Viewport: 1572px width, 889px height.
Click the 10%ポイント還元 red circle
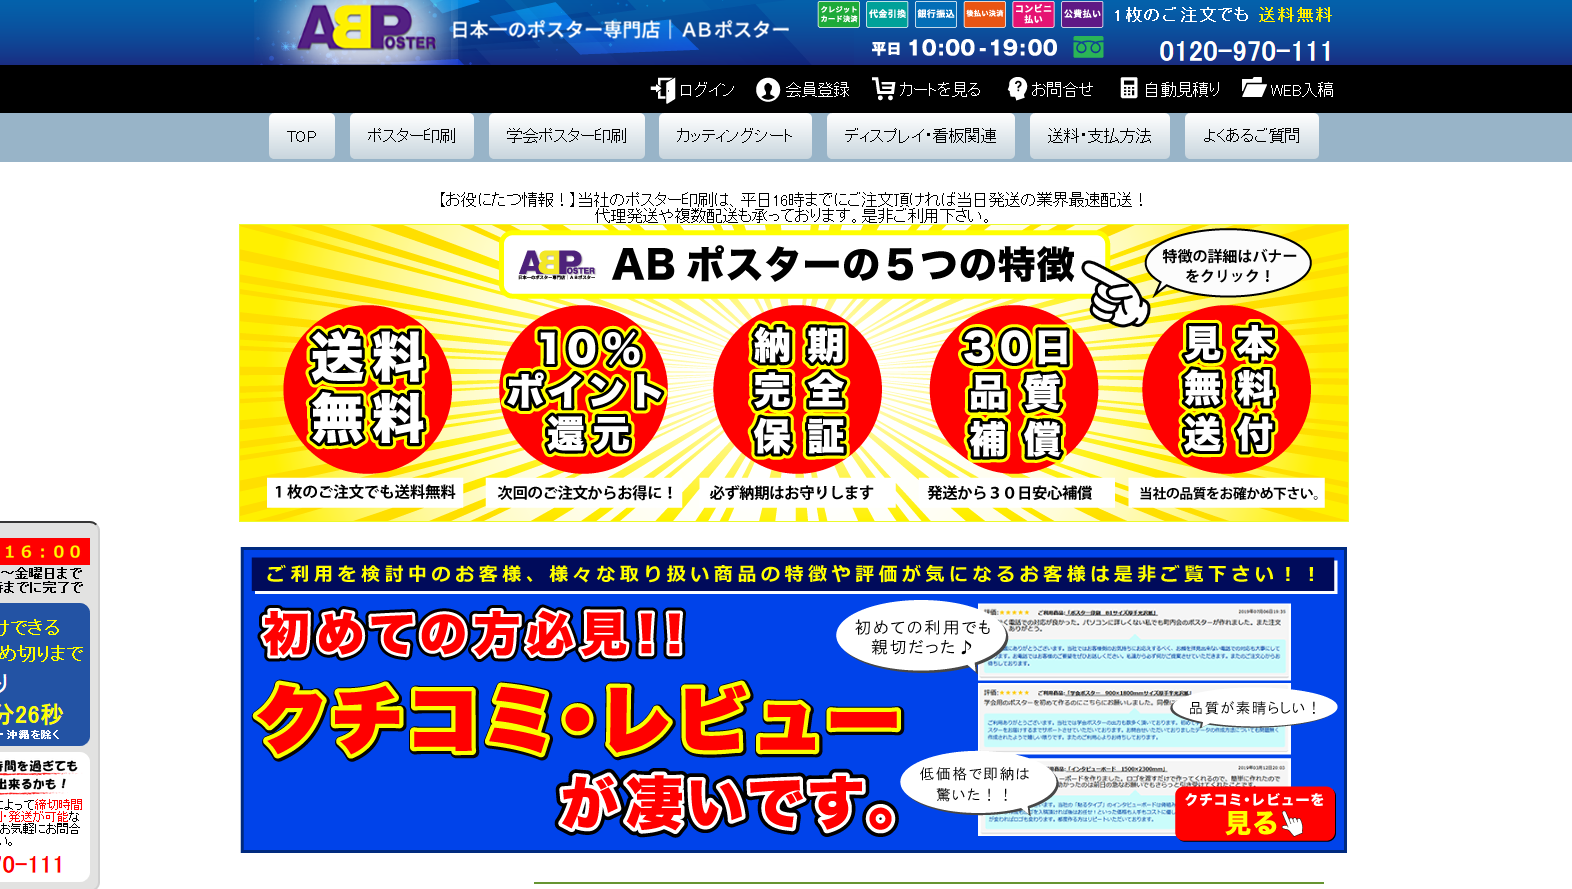tap(584, 389)
